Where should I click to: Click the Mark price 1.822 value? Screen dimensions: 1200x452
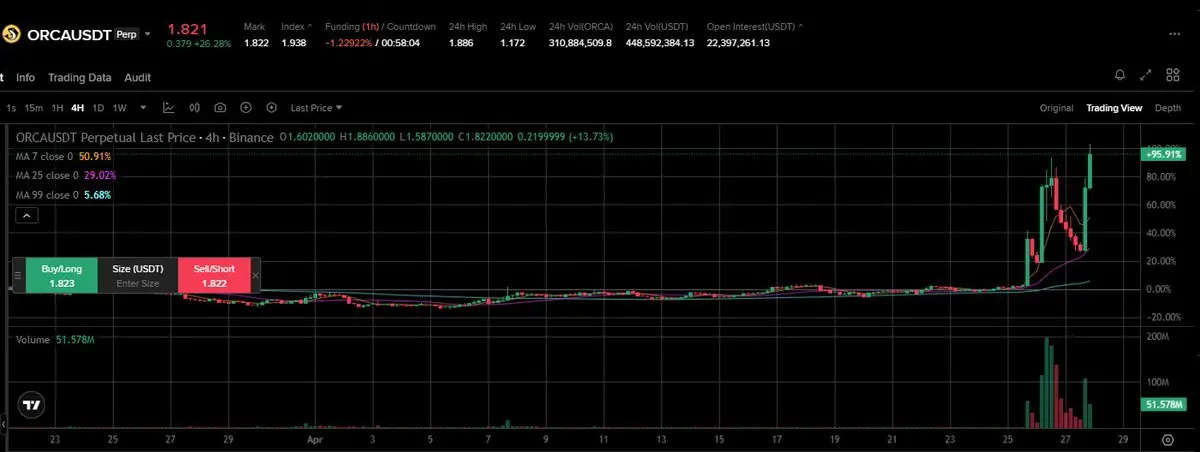click(x=255, y=42)
